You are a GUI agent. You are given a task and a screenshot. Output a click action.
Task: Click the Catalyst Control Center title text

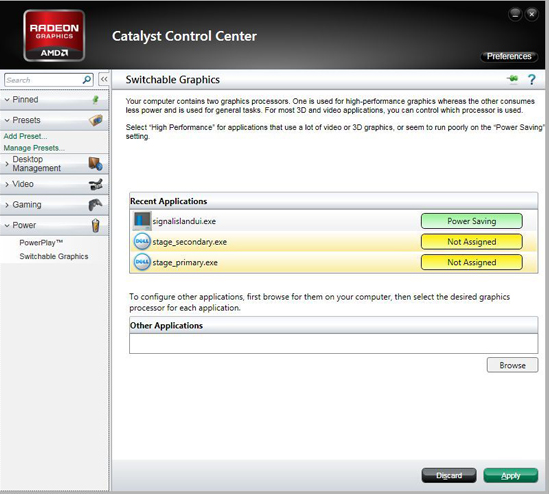(184, 36)
